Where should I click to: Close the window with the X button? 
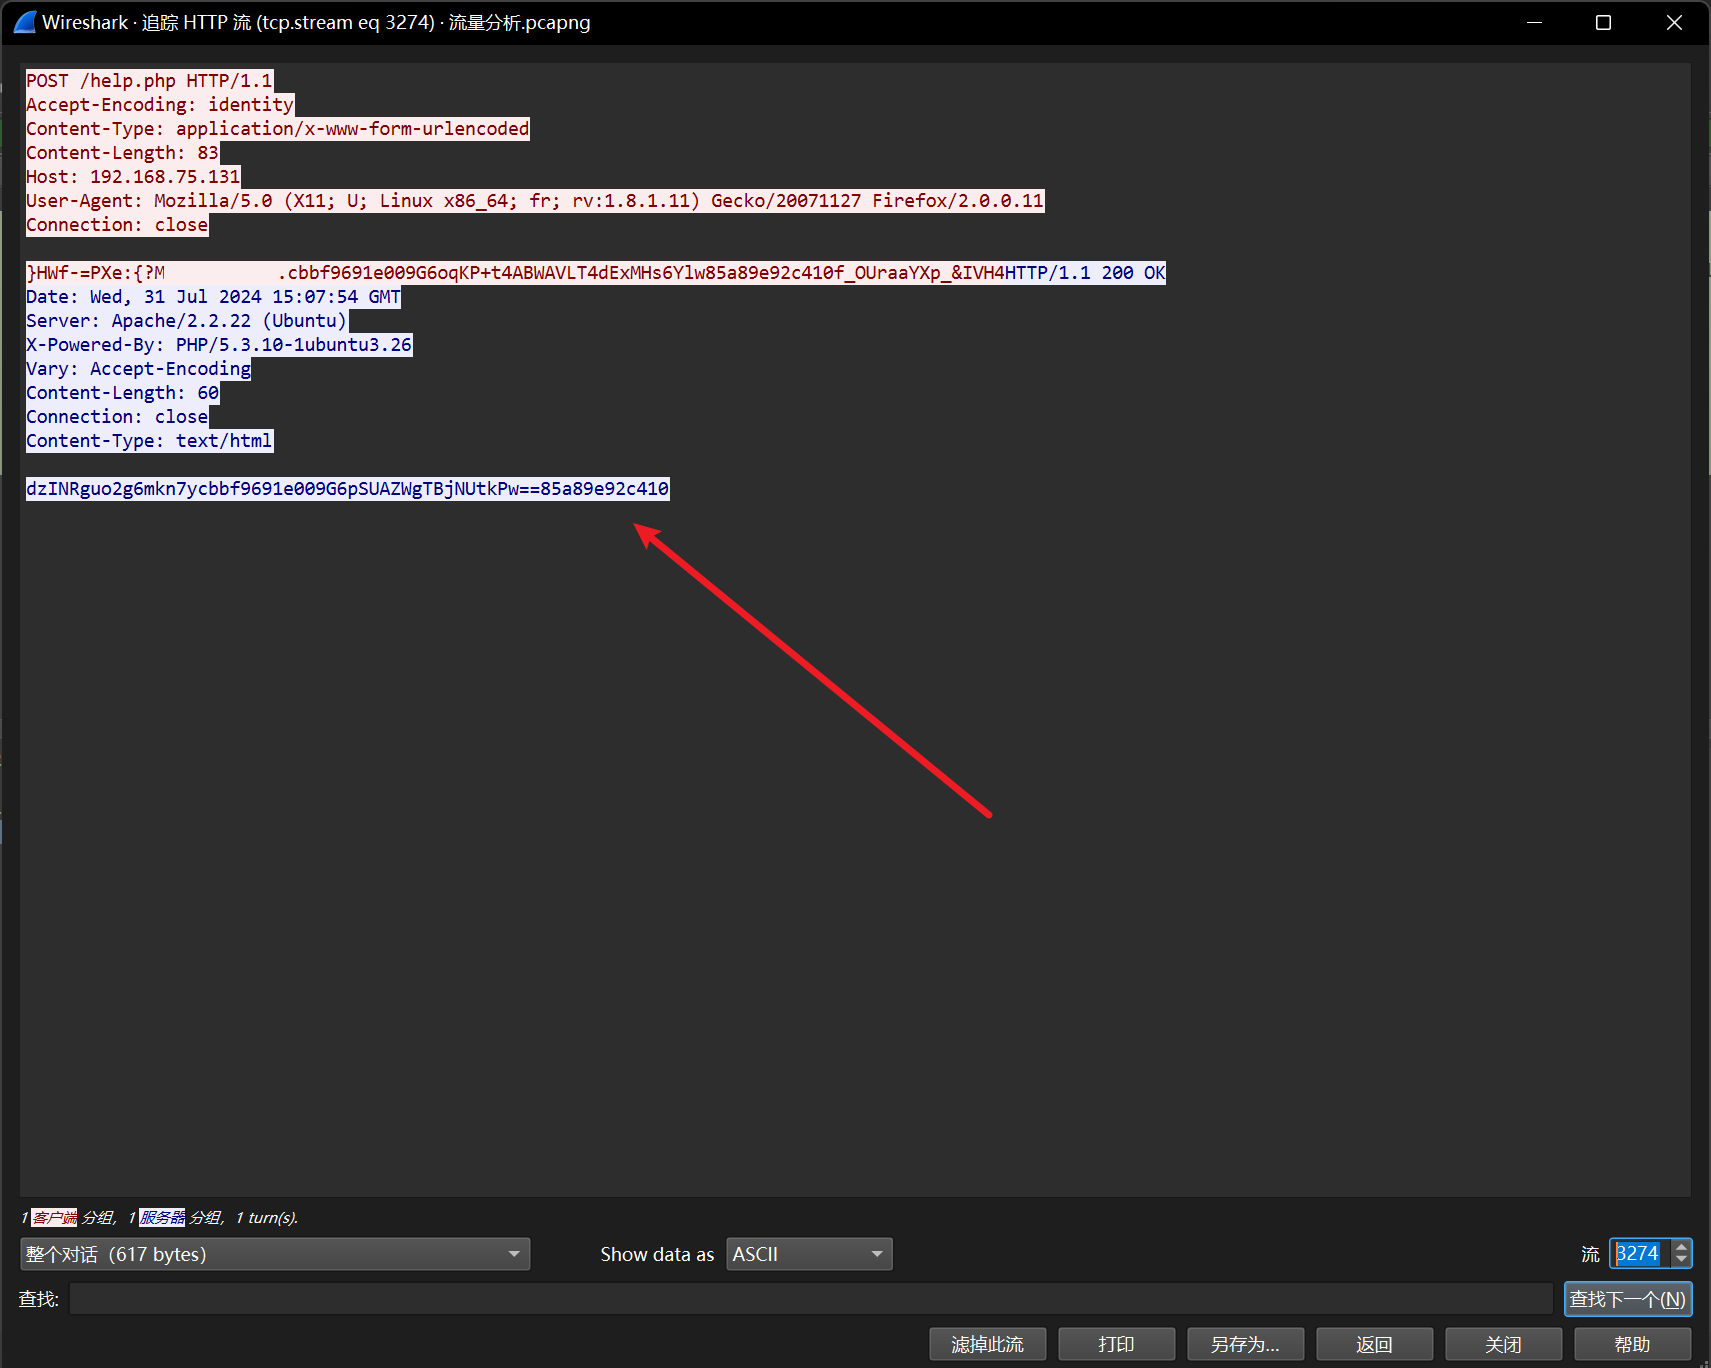tap(1674, 22)
